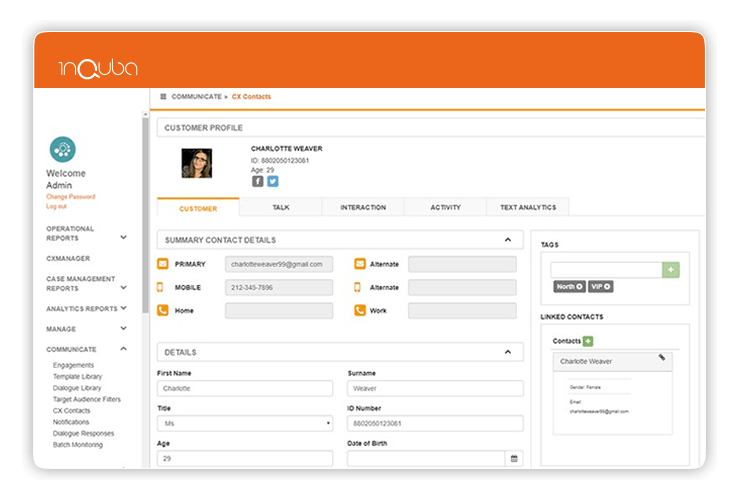Click the Home telephone icon
741x504 pixels.
click(x=163, y=310)
